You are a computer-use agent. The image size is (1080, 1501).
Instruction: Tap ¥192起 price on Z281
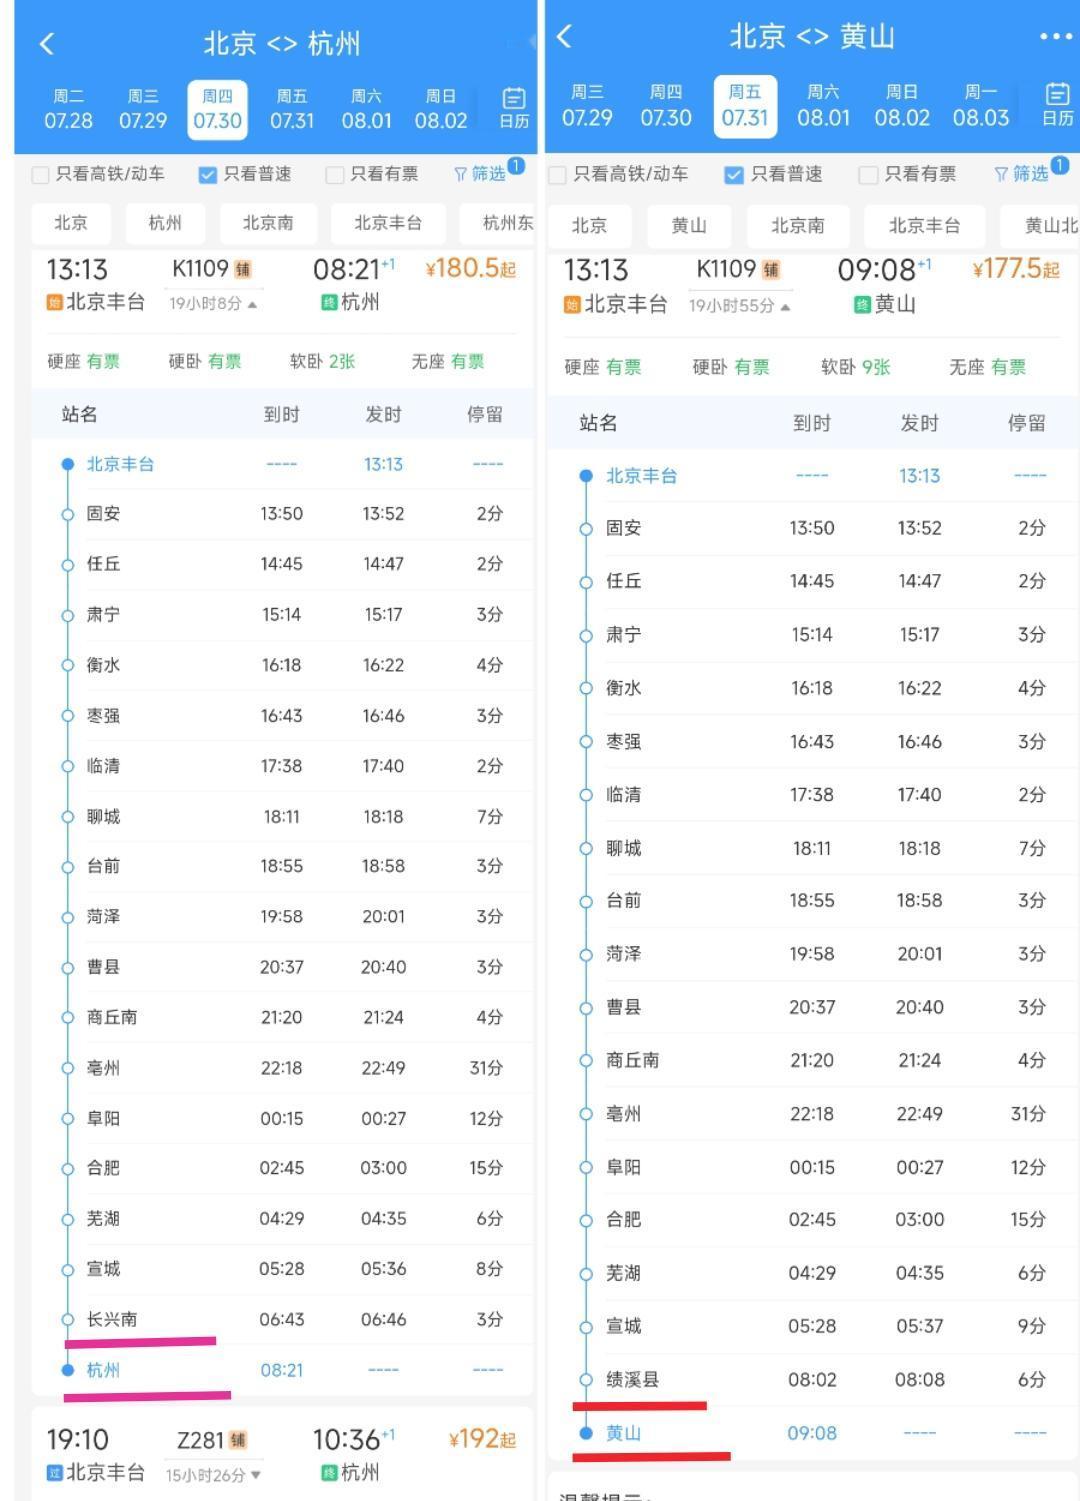(x=483, y=1440)
